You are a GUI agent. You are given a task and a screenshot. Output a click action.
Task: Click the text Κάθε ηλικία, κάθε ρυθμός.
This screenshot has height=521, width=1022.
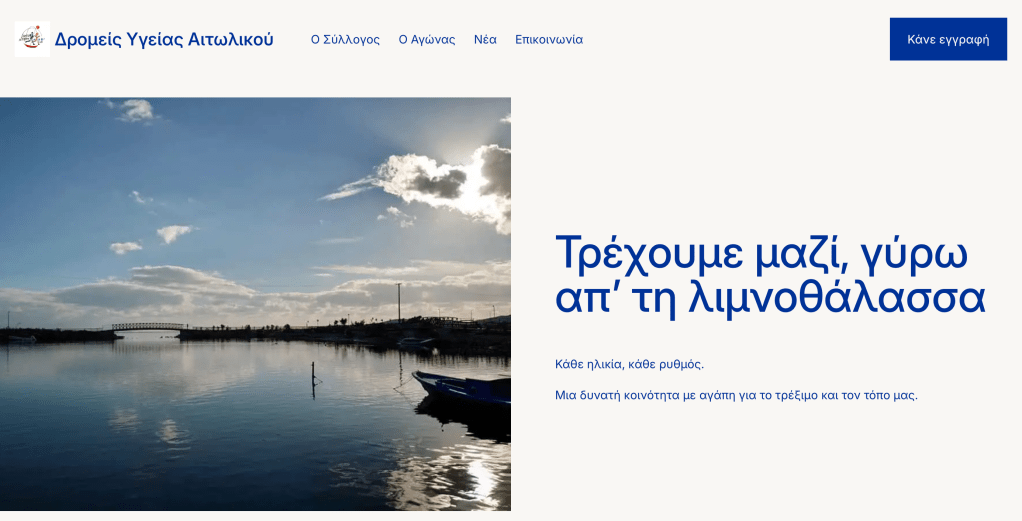(x=629, y=365)
